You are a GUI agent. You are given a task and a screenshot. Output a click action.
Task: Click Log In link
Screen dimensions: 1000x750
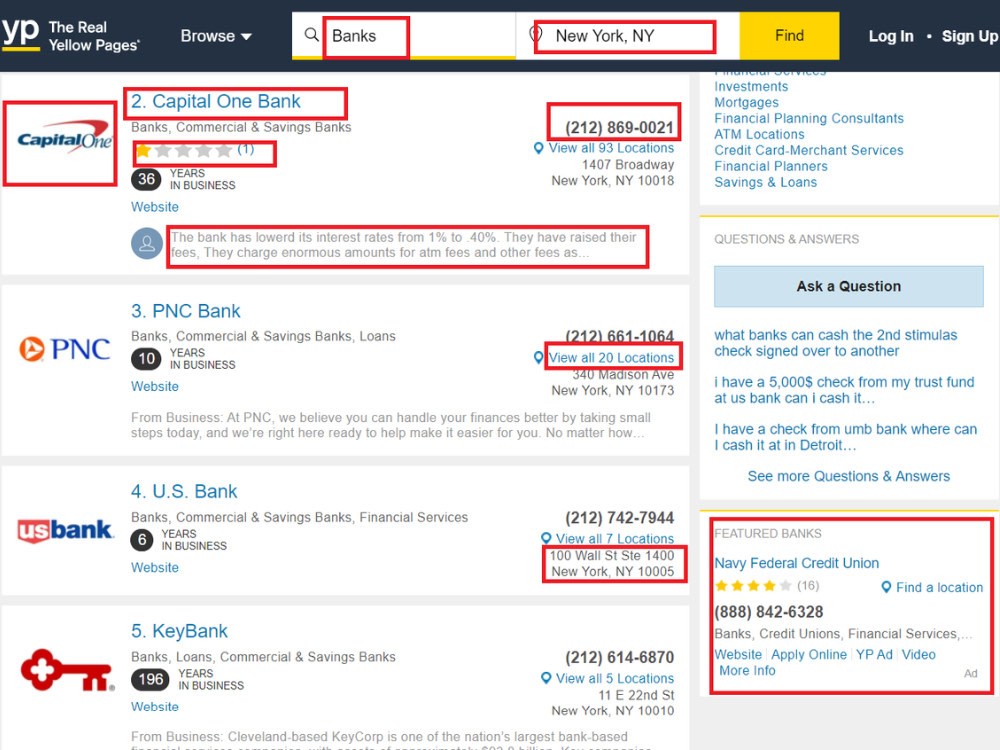tap(890, 36)
